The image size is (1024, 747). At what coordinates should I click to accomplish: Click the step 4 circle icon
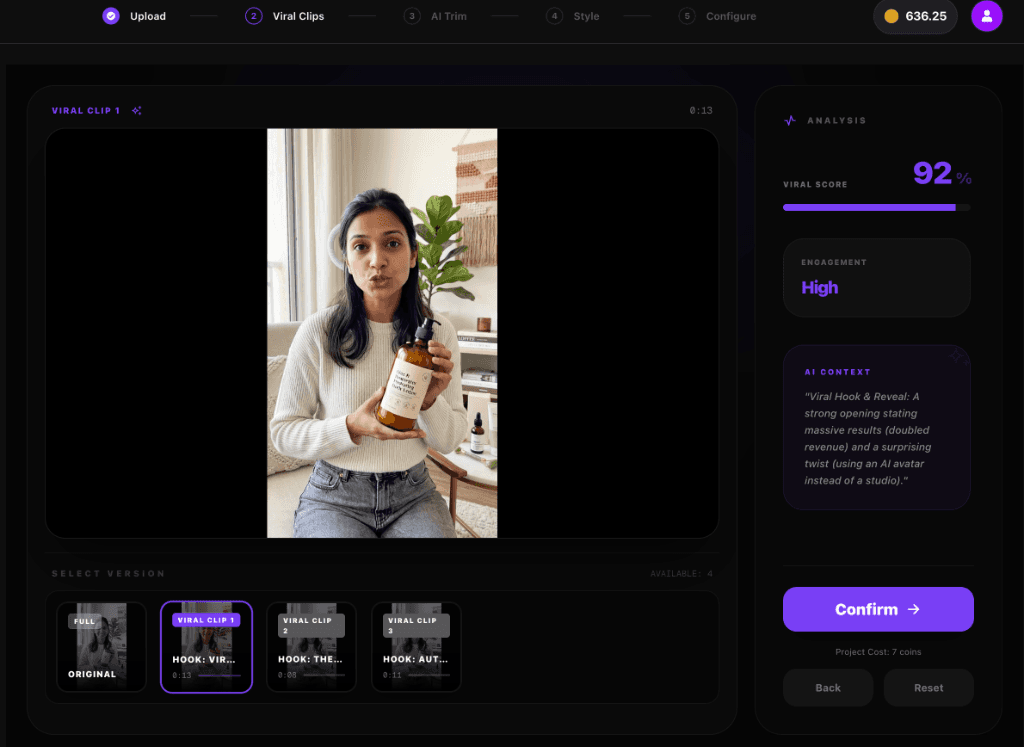point(554,16)
